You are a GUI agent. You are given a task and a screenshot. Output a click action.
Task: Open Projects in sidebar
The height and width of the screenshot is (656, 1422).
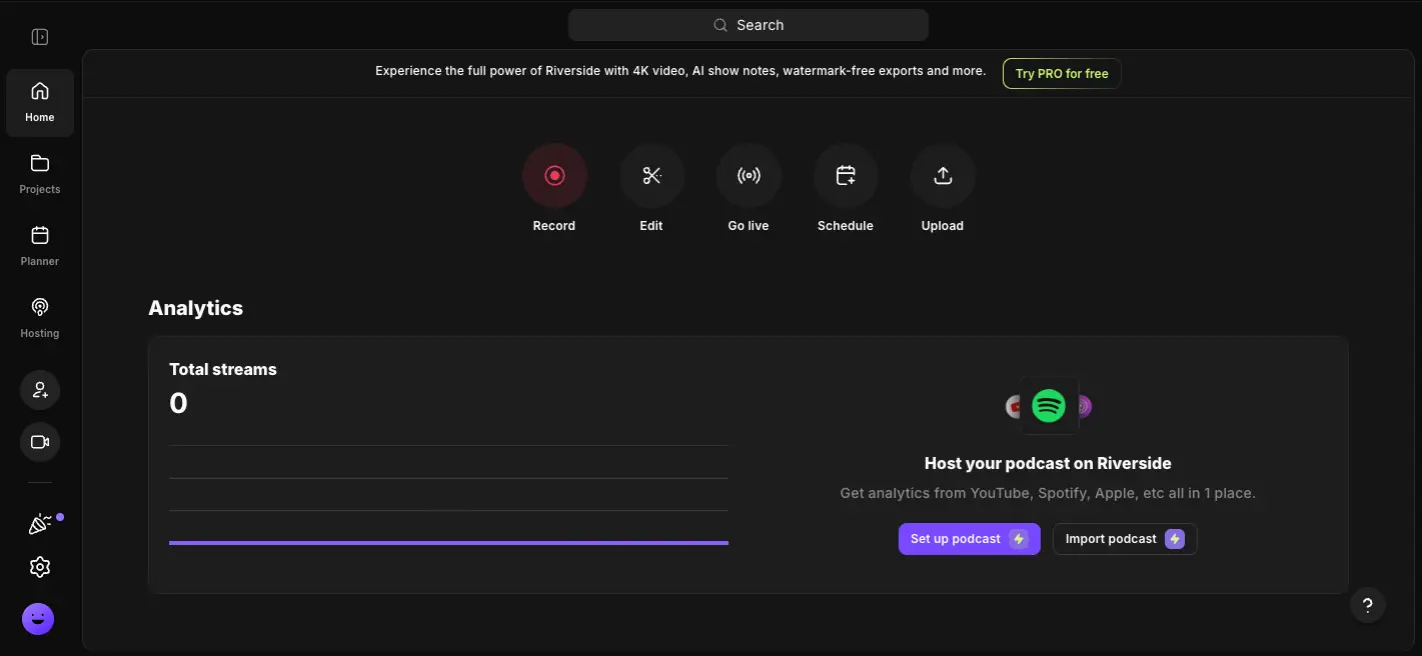[40, 174]
